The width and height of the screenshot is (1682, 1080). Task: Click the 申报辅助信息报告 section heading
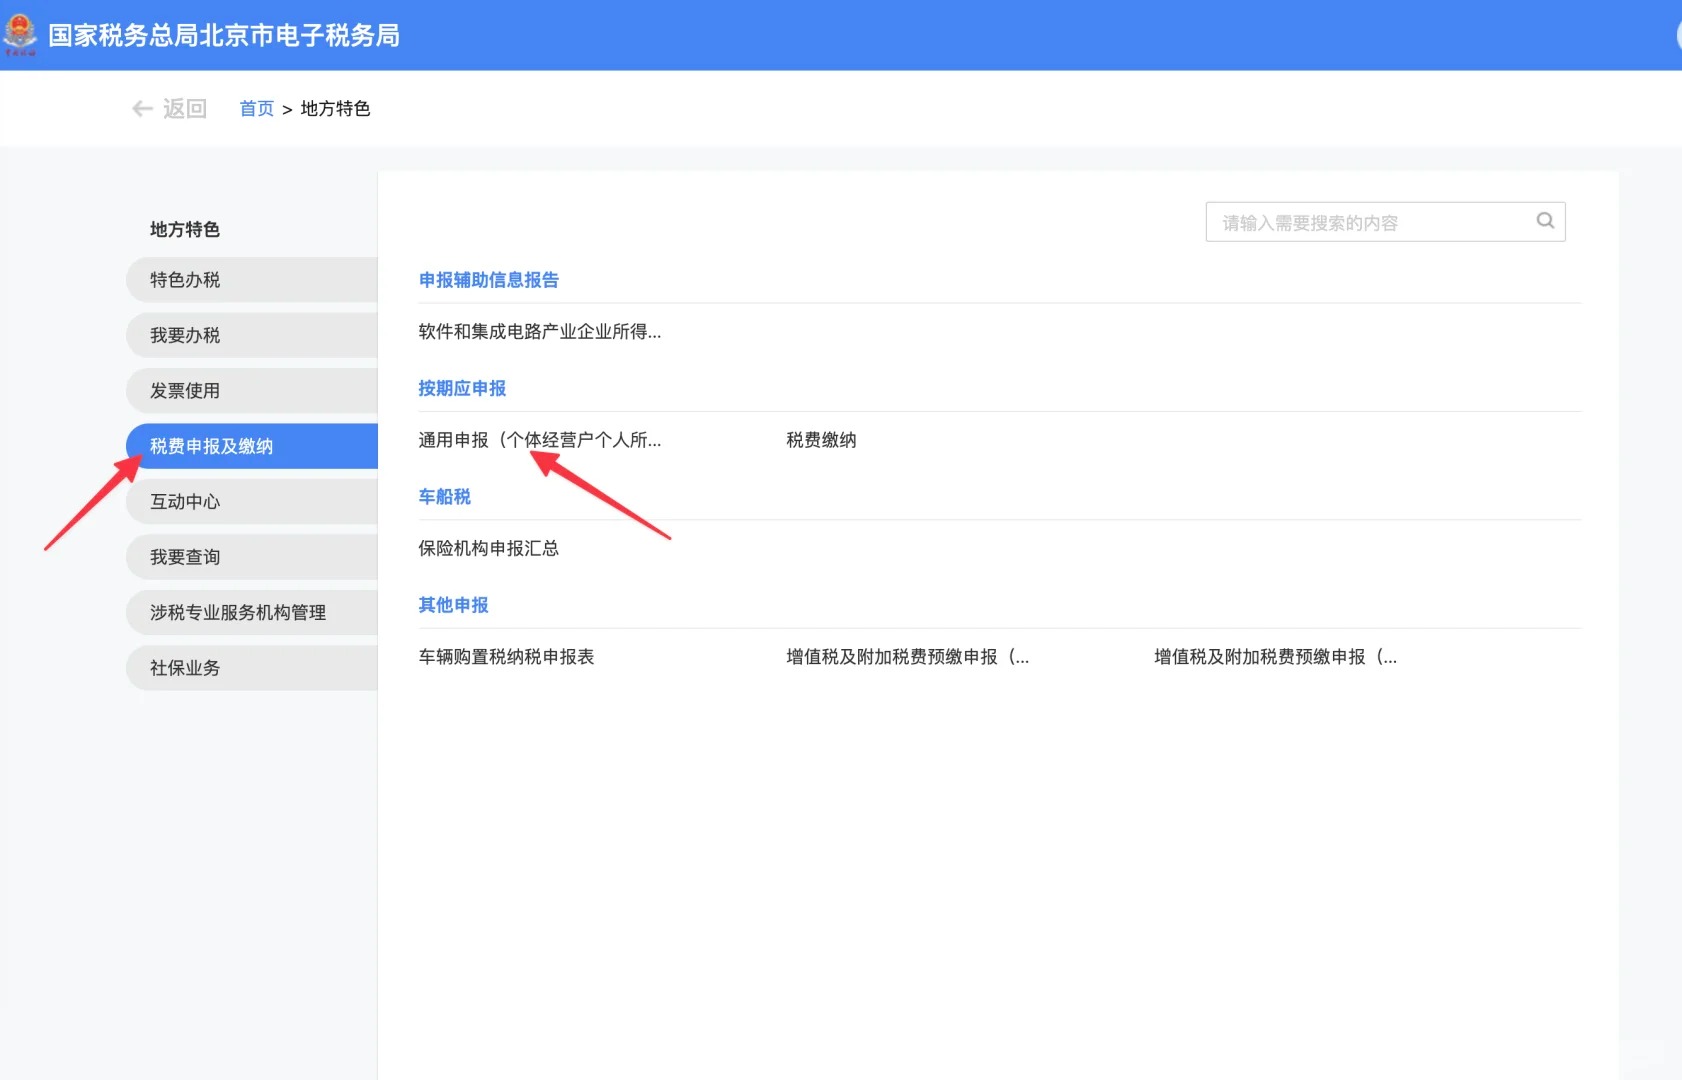(489, 280)
